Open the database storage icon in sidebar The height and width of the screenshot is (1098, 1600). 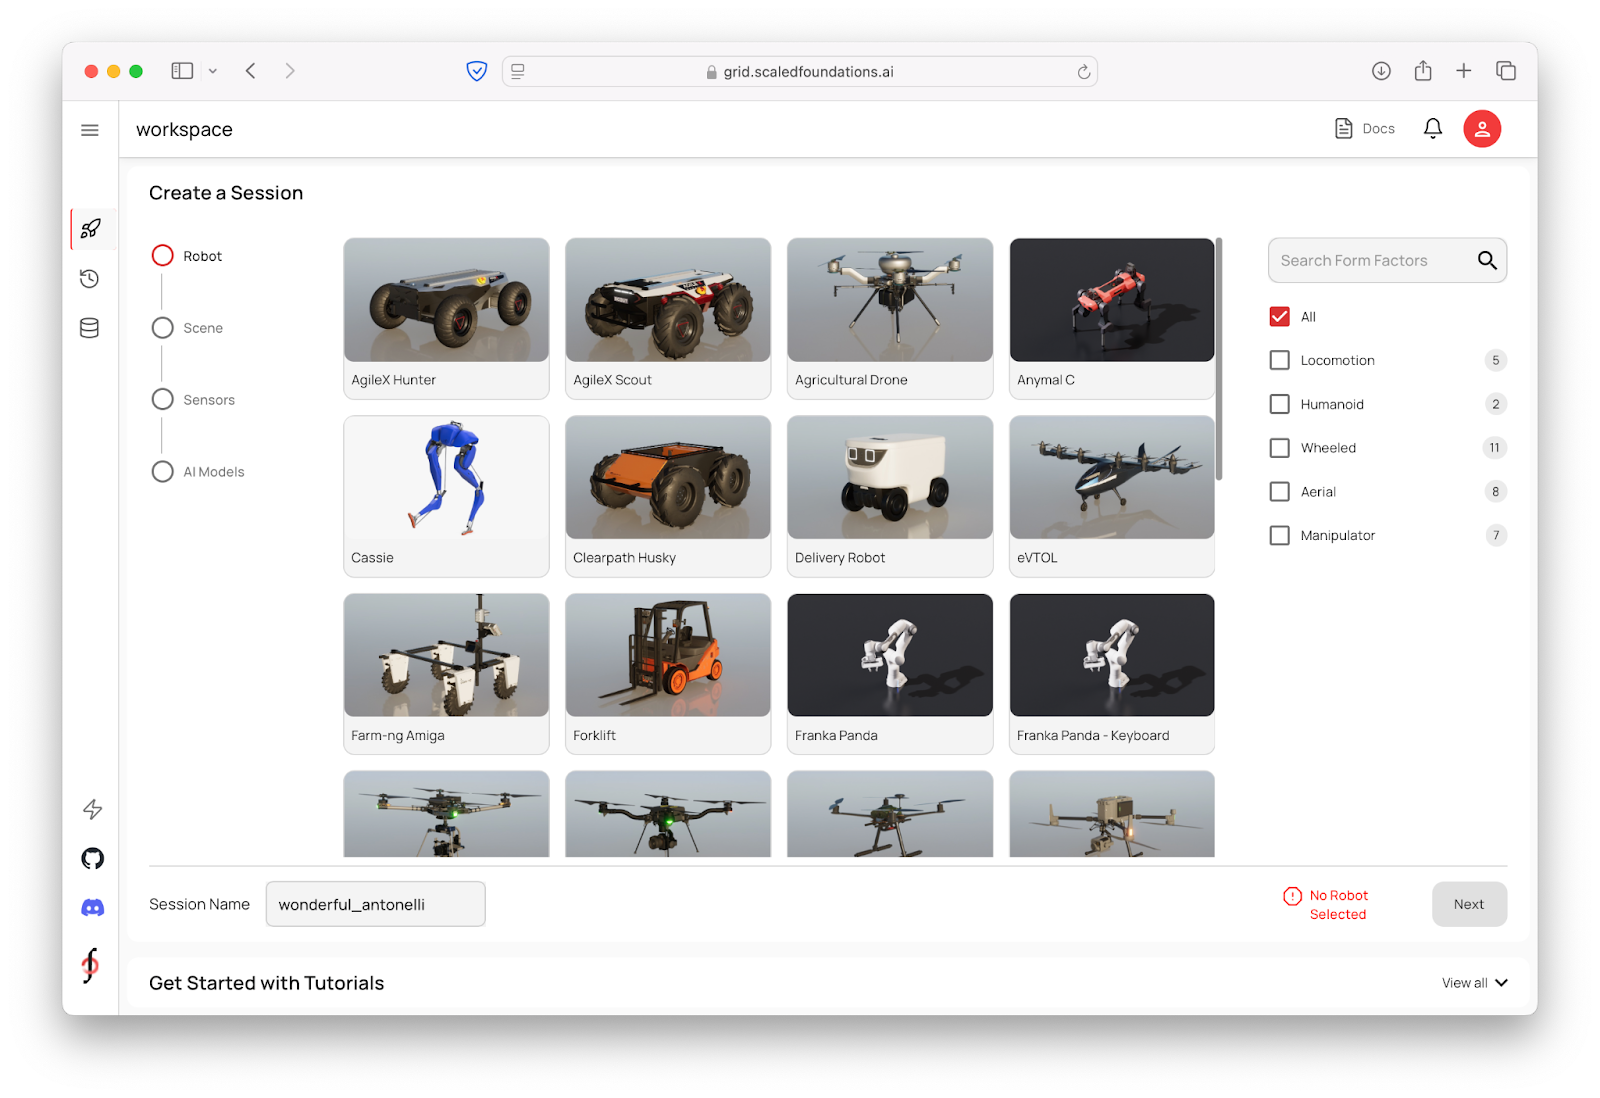point(90,328)
